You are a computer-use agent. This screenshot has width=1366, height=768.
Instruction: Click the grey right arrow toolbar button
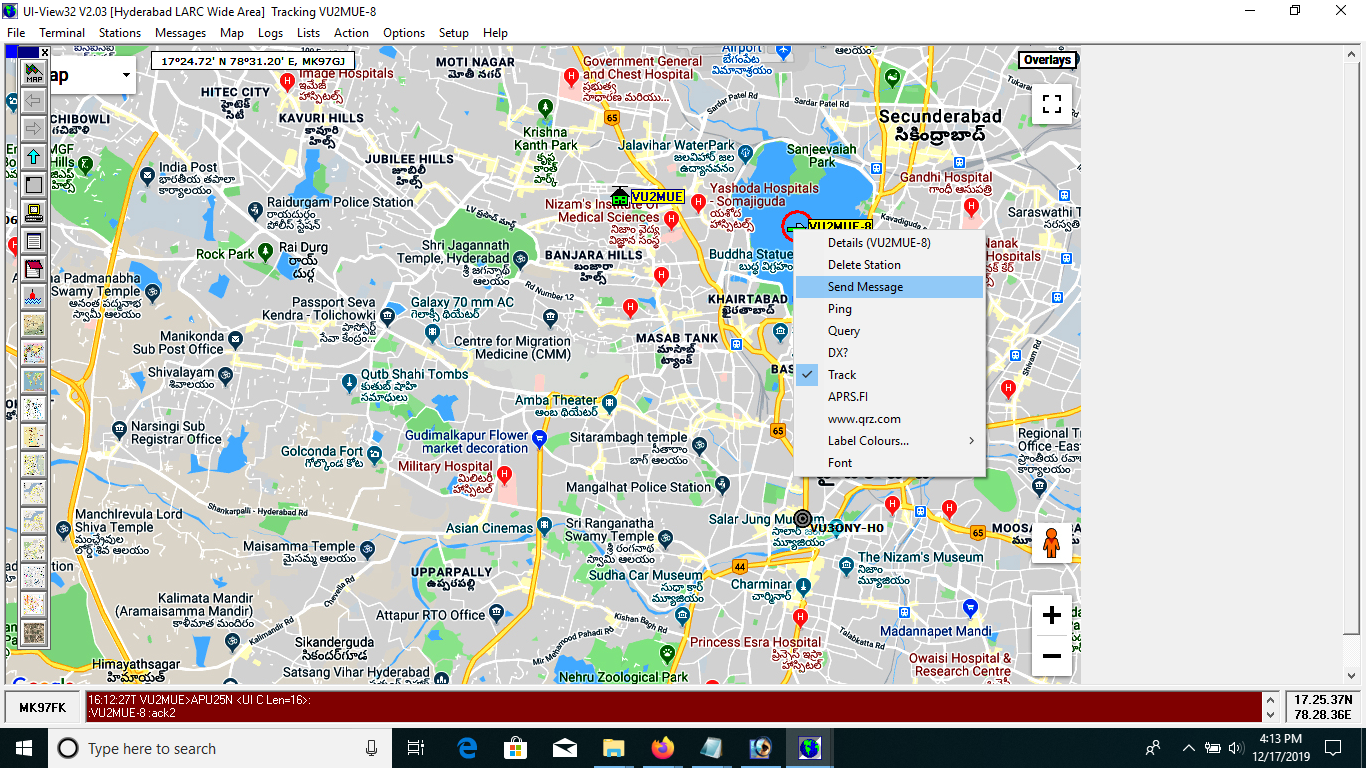click(34, 128)
